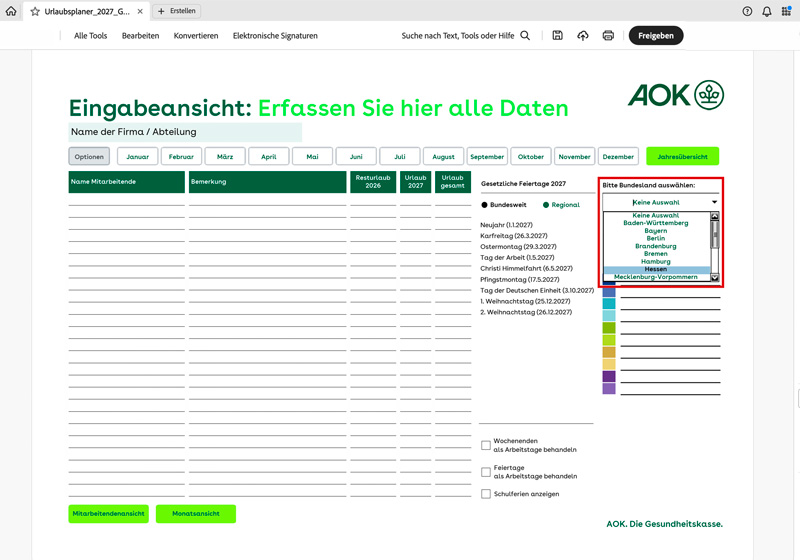Open the Elektronische Signaturen menu

275,36
